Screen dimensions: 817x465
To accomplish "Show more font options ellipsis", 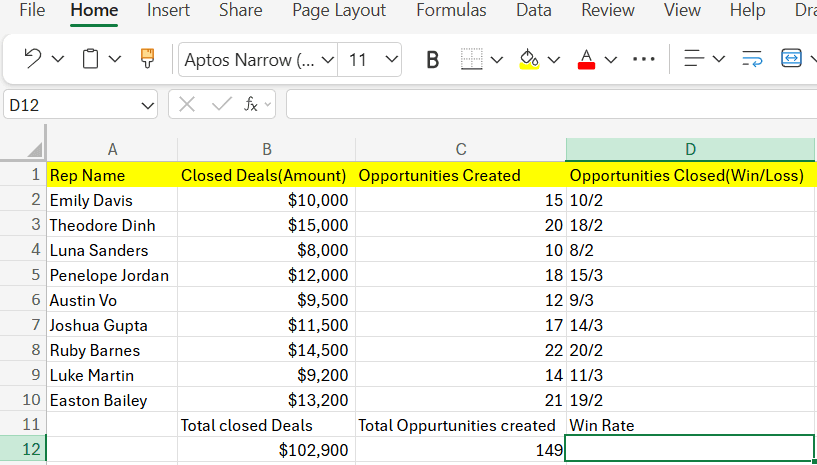I will (643, 59).
